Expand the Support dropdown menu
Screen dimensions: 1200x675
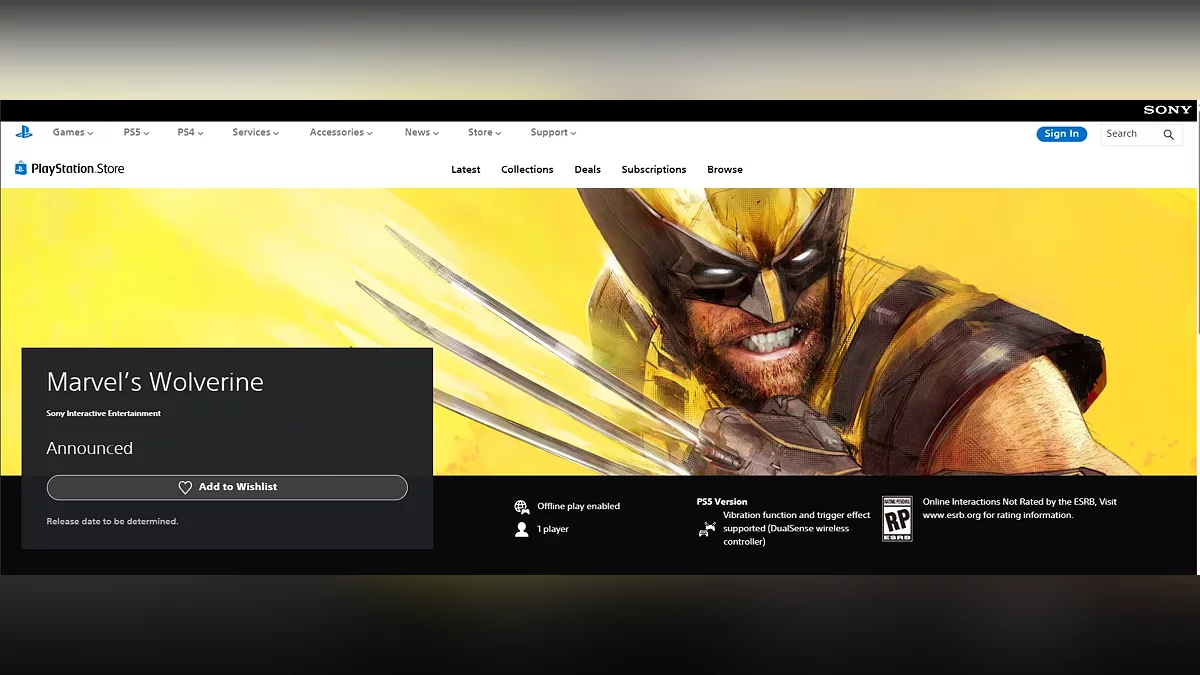(553, 133)
